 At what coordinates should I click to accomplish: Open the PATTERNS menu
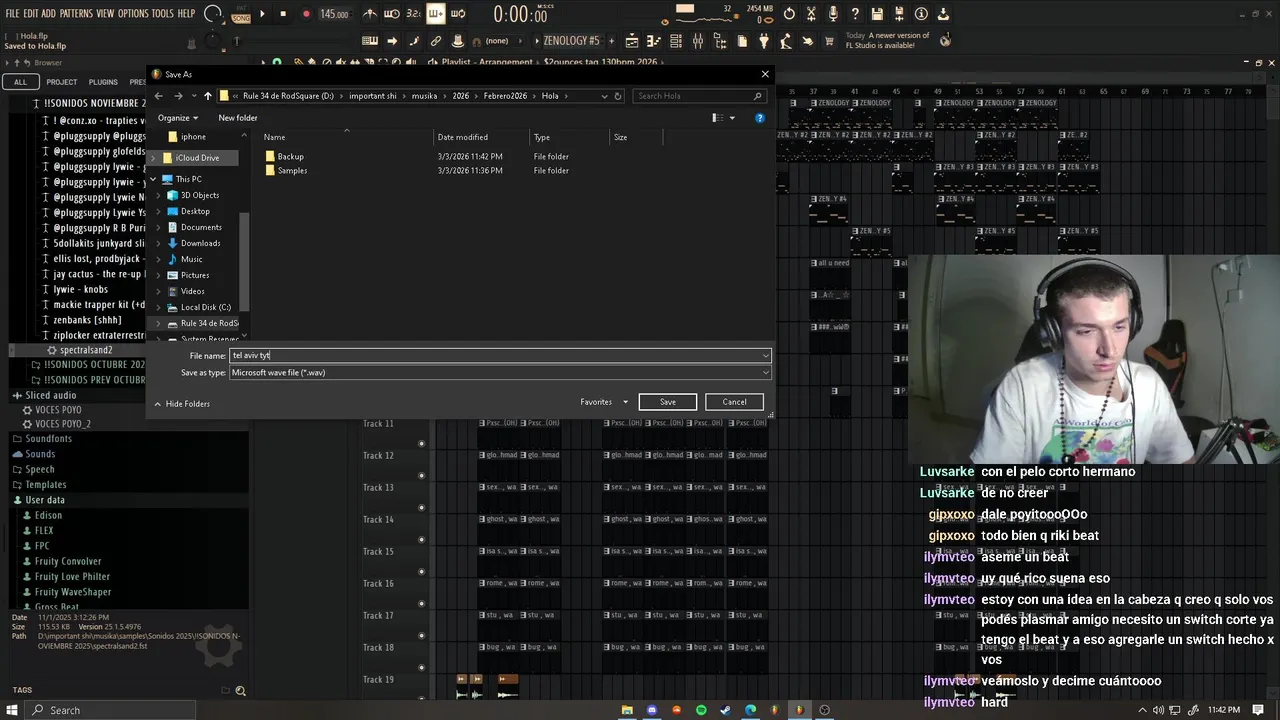76,14
